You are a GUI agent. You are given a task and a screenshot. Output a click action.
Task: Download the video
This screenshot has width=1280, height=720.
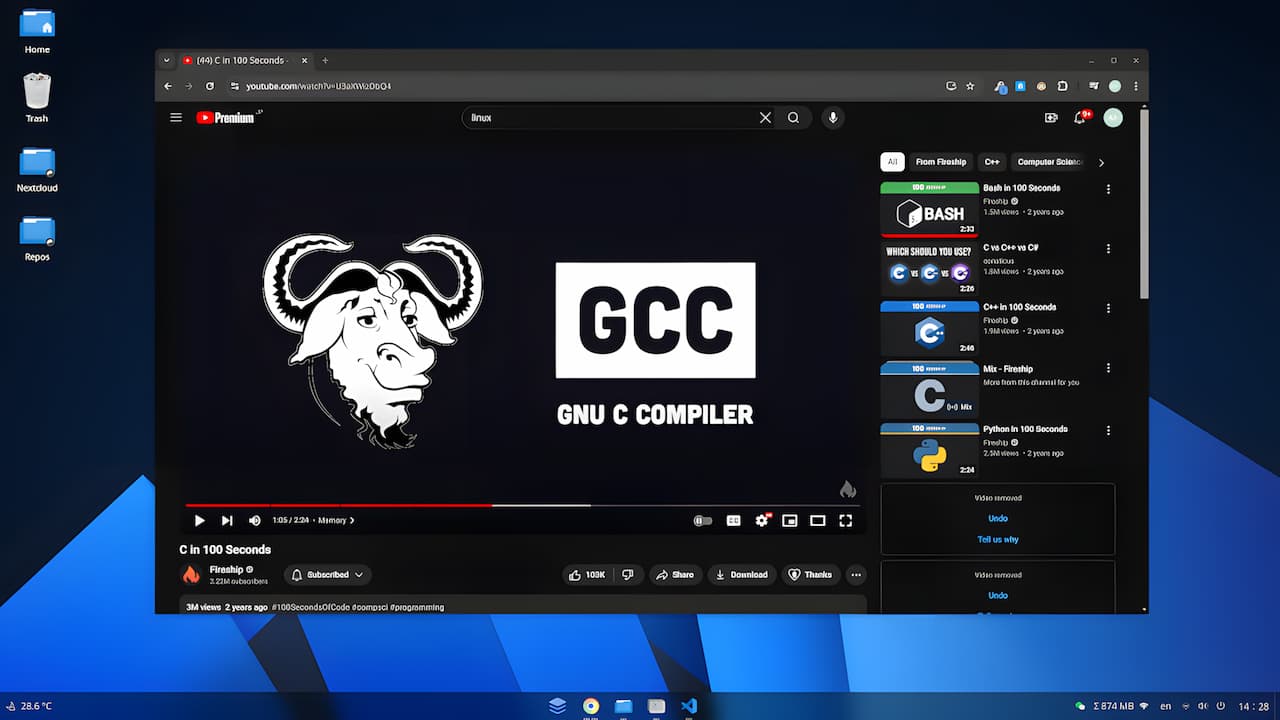742,575
